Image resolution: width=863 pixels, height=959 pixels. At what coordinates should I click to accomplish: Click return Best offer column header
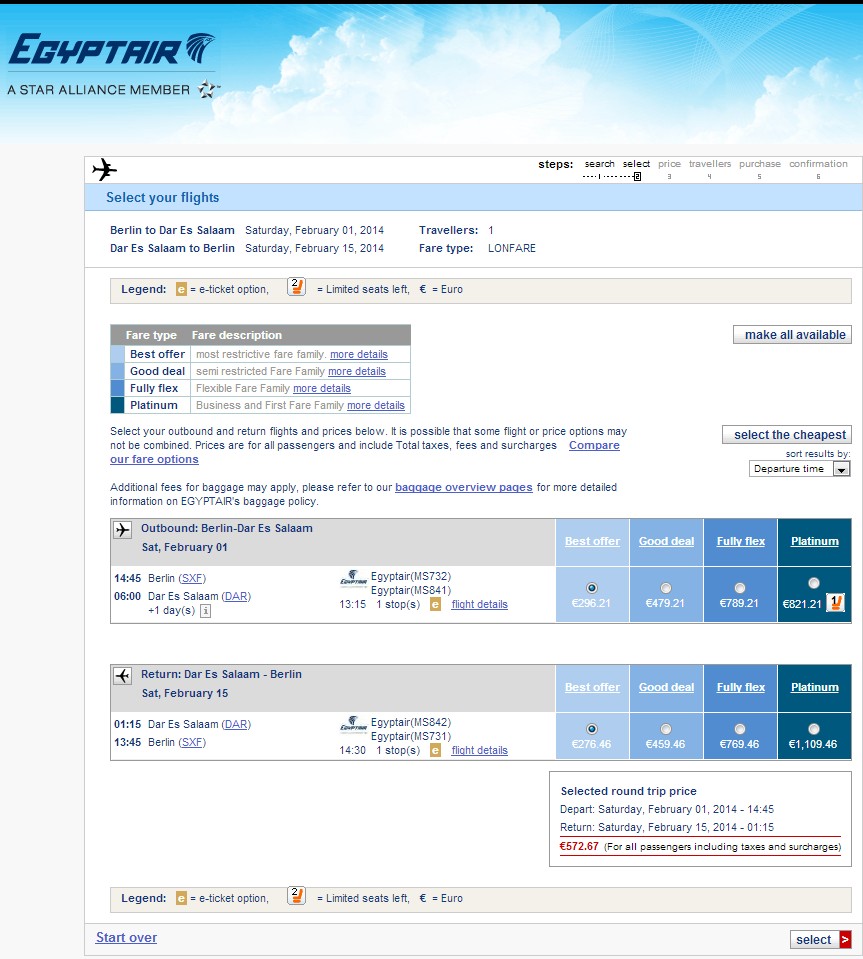click(x=592, y=687)
